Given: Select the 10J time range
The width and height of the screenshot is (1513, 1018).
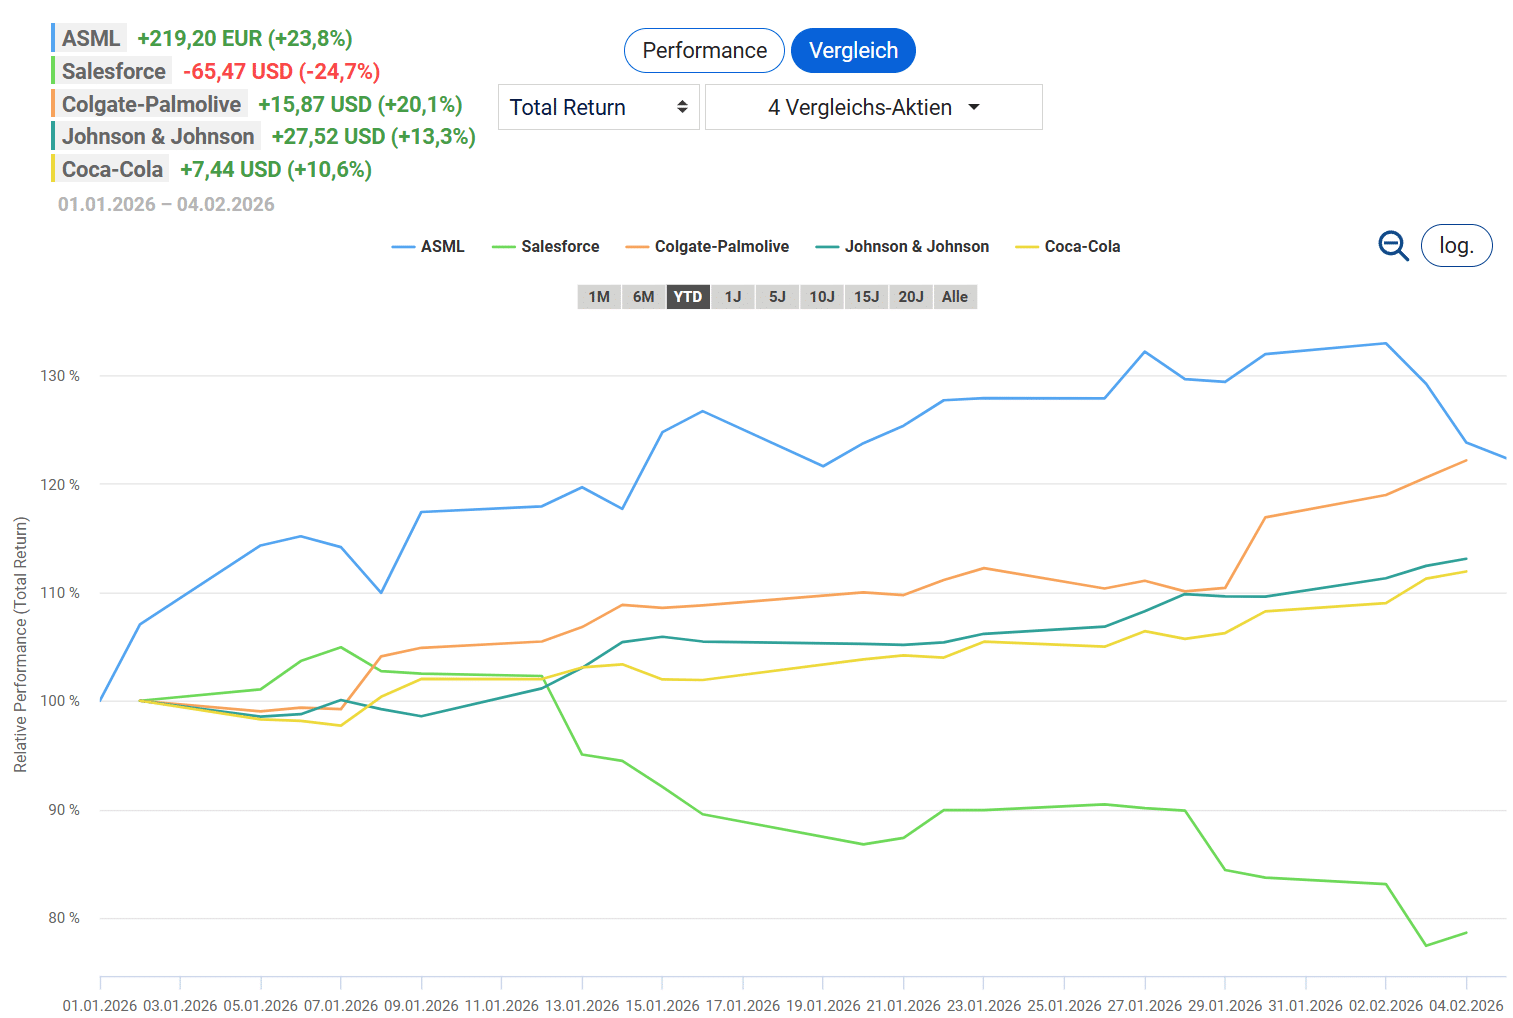Looking at the screenshot, I should click(822, 297).
